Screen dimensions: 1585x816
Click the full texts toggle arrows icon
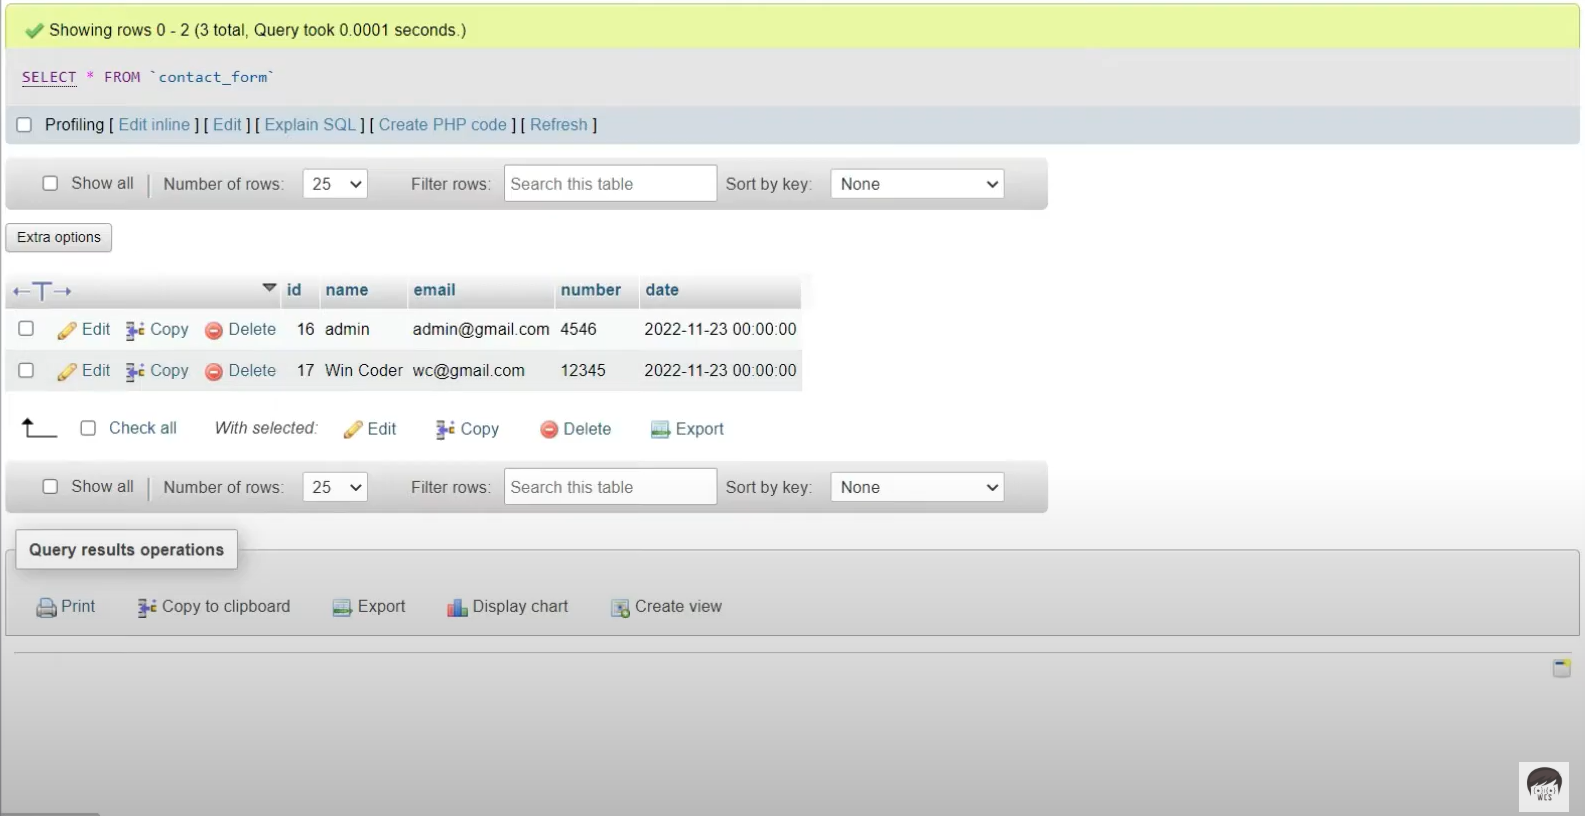pyautogui.click(x=42, y=291)
